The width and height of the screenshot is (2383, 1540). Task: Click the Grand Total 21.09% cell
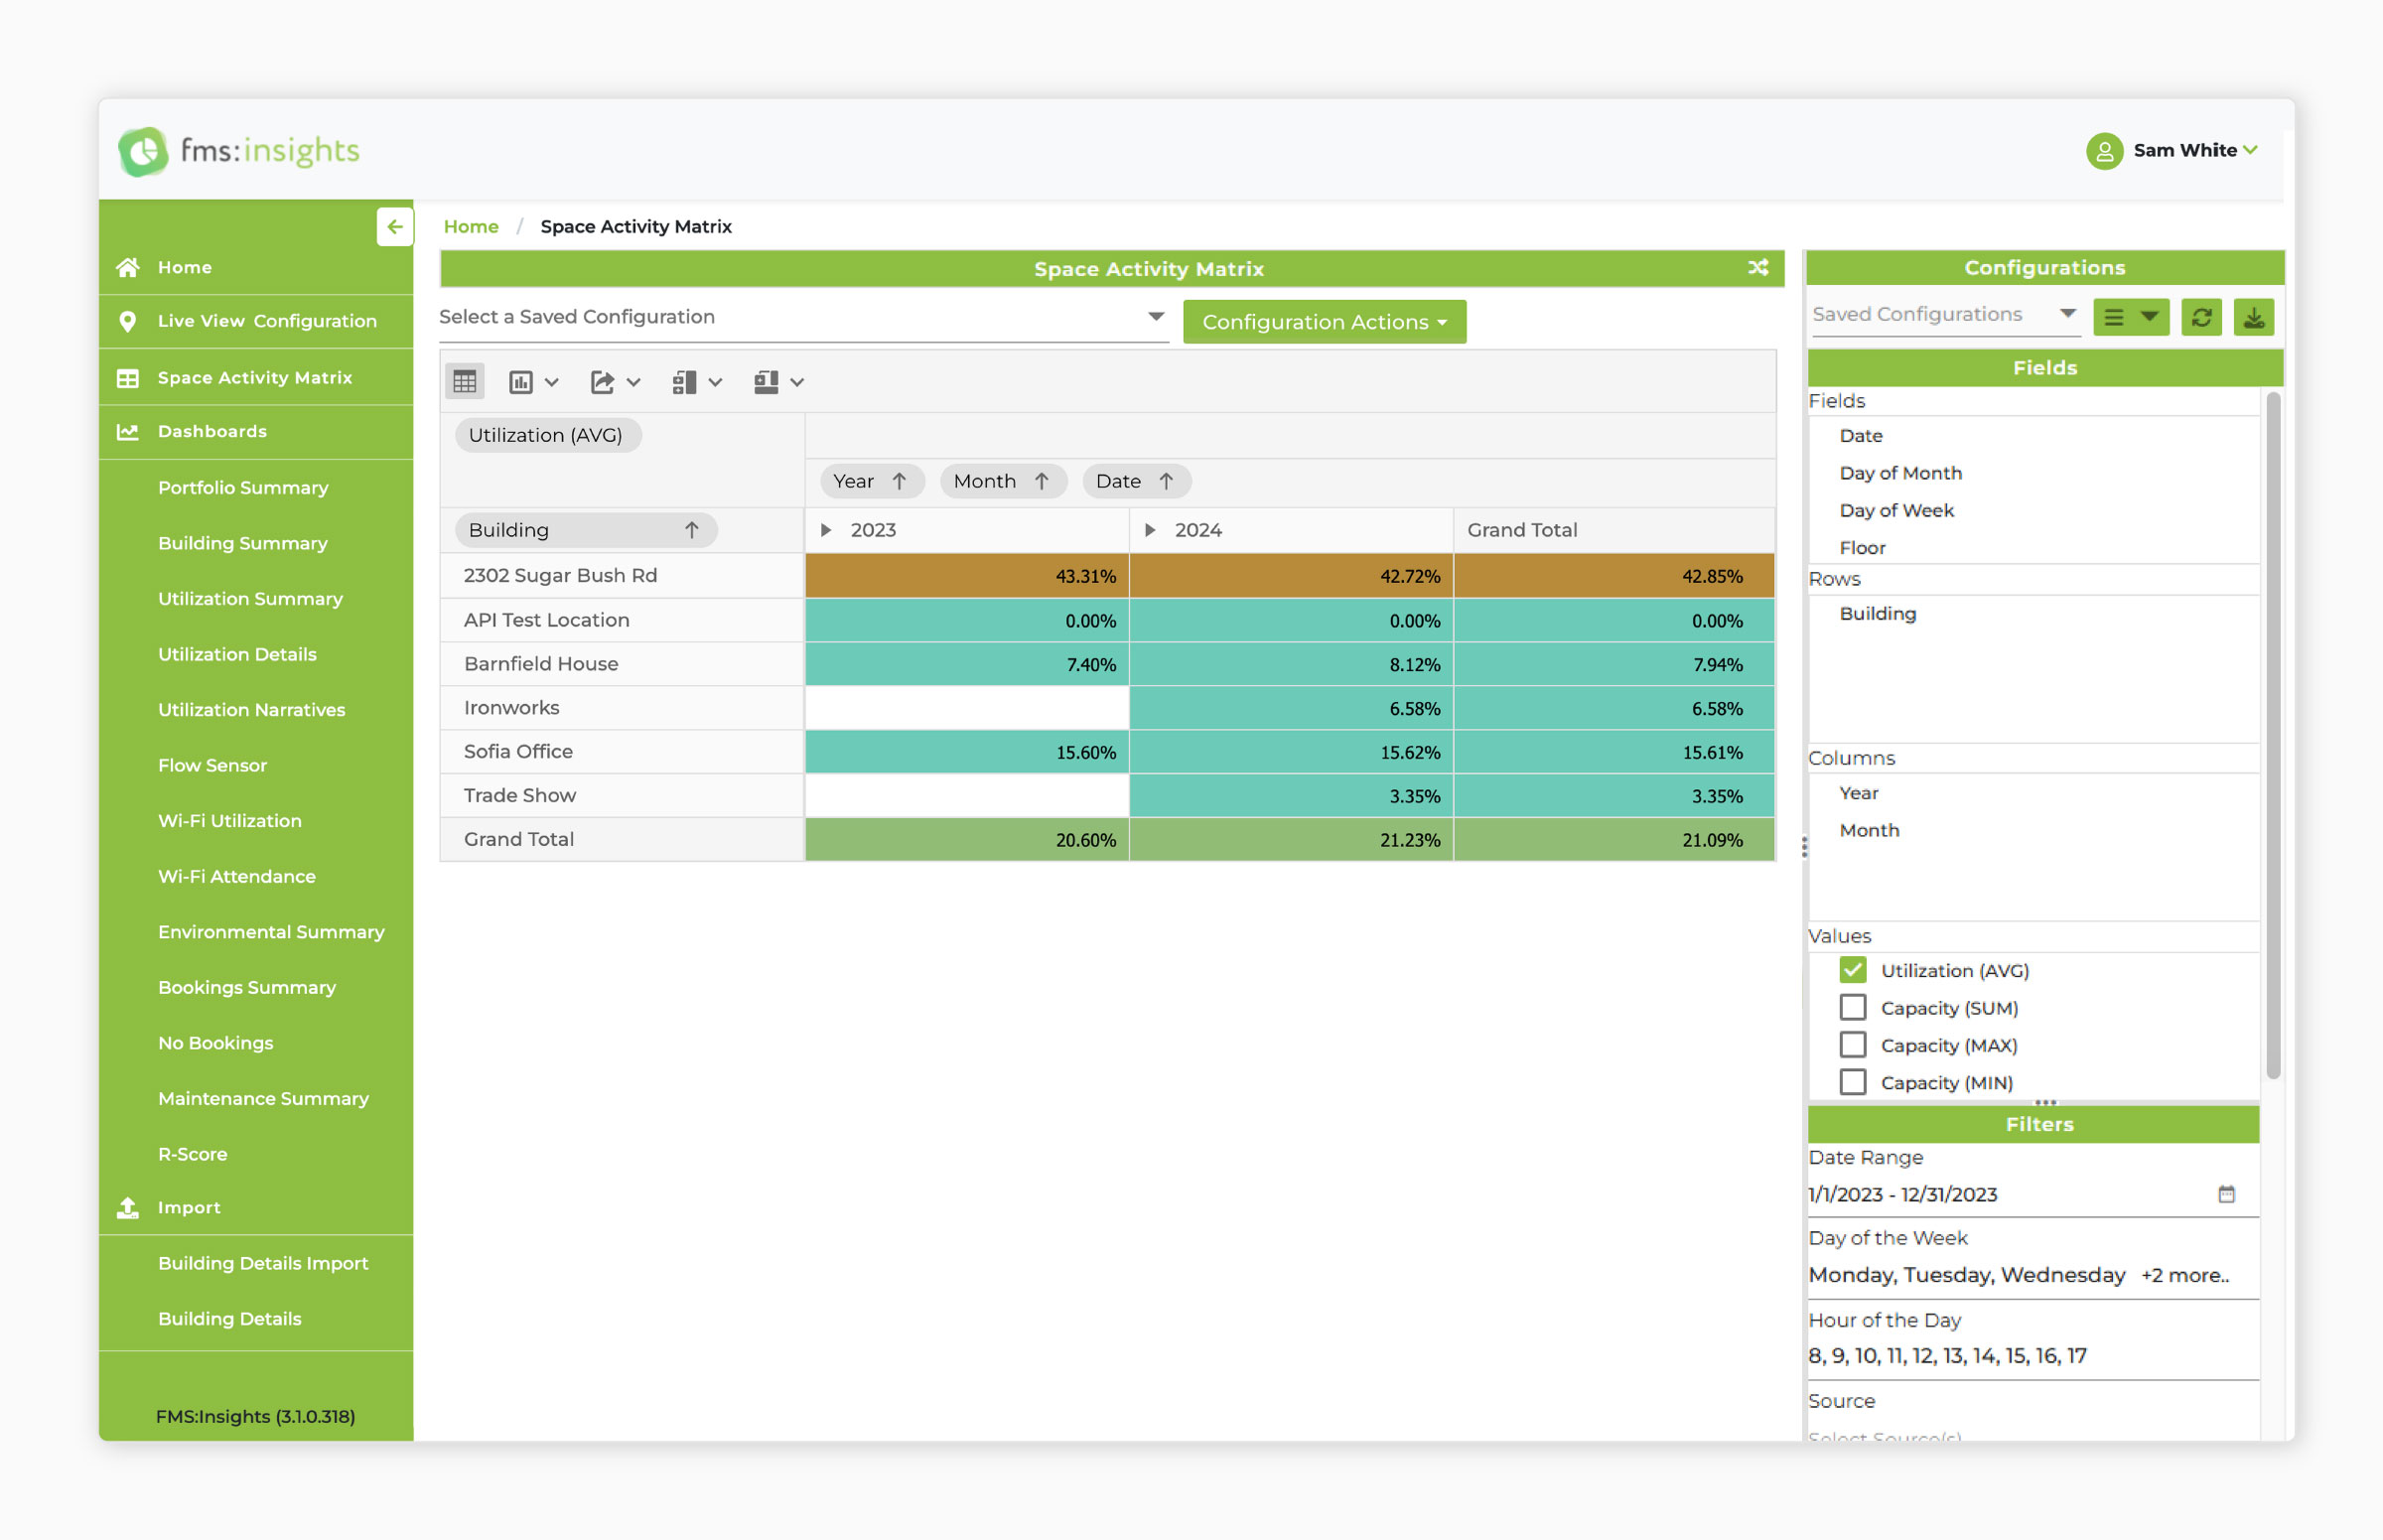coord(1614,840)
